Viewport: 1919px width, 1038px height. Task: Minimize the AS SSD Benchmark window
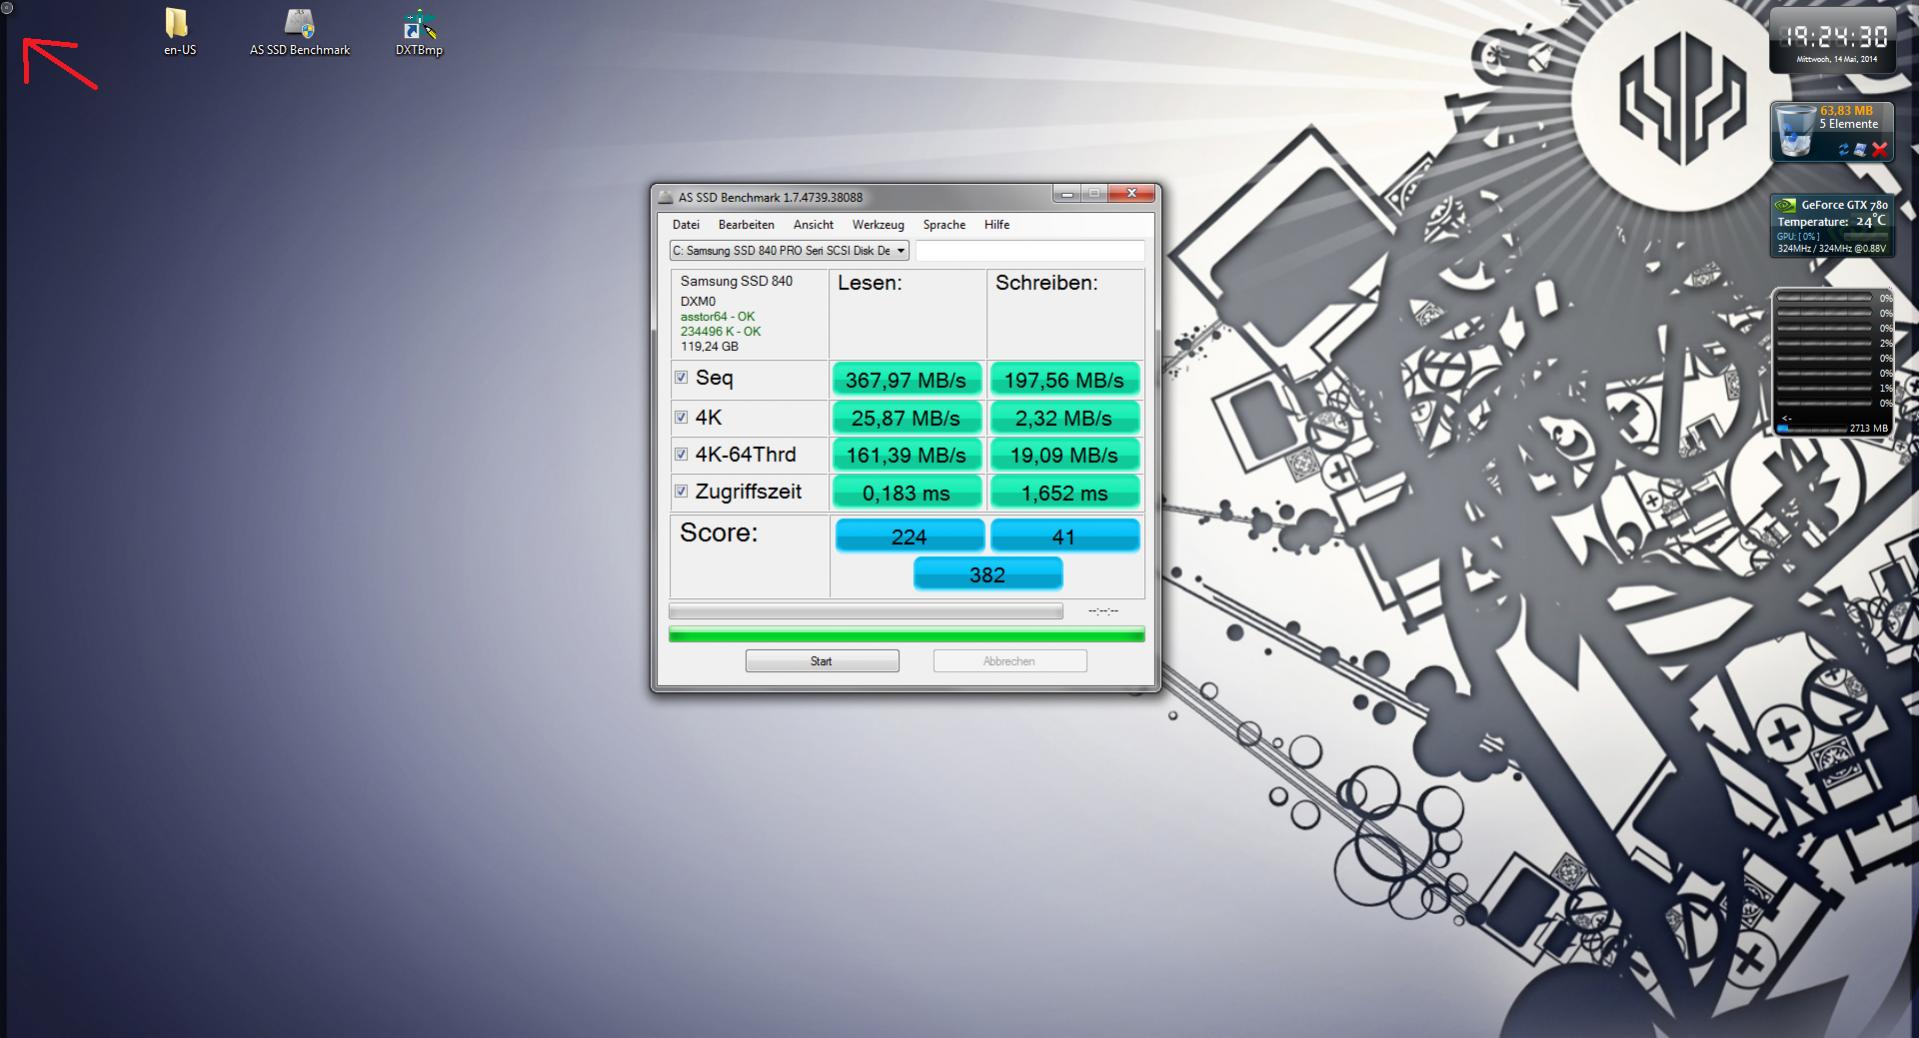point(1067,194)
